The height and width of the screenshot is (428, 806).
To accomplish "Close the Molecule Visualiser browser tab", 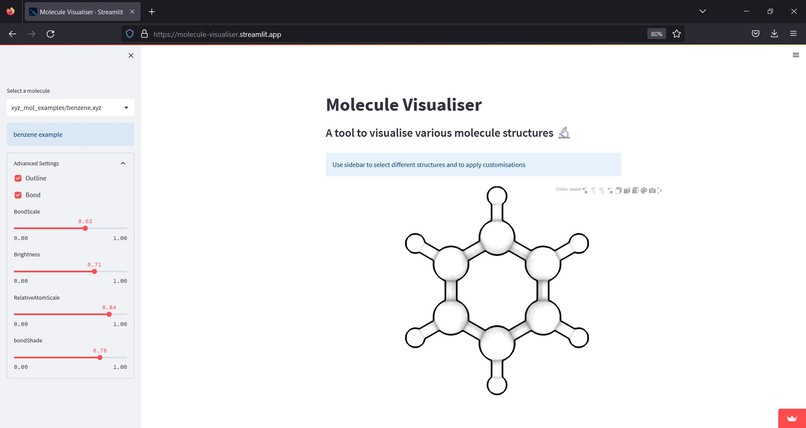I will tap(131, 12).
